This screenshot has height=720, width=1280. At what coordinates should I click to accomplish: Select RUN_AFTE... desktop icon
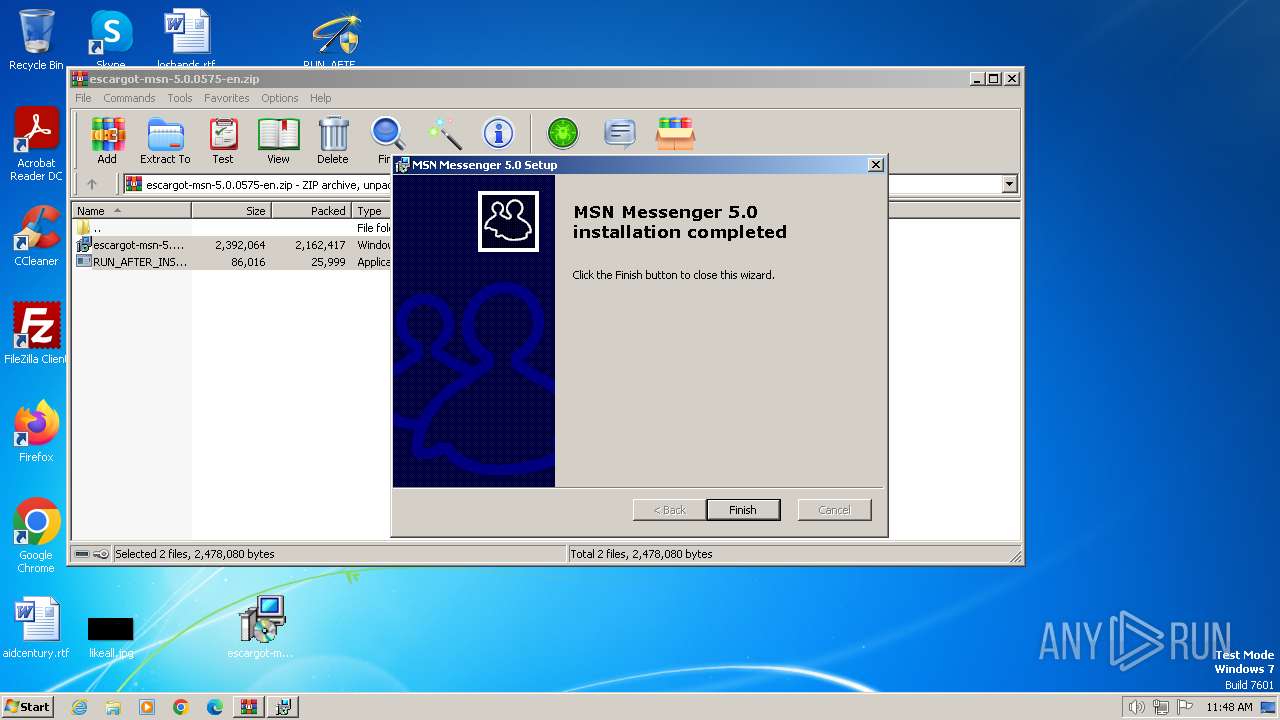click(332, 39)
